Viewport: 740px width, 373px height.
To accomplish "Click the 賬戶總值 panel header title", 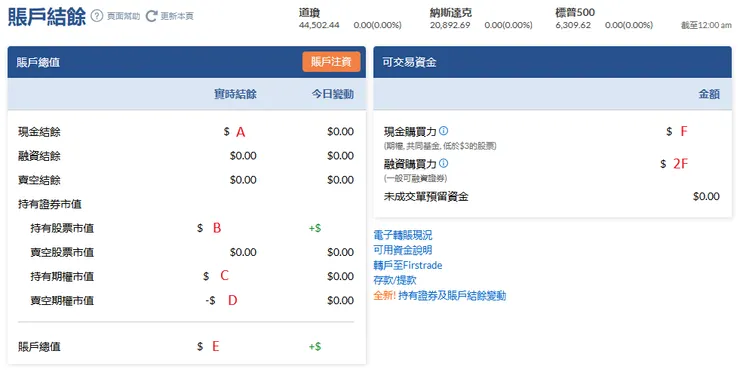I will coord(38,62).
